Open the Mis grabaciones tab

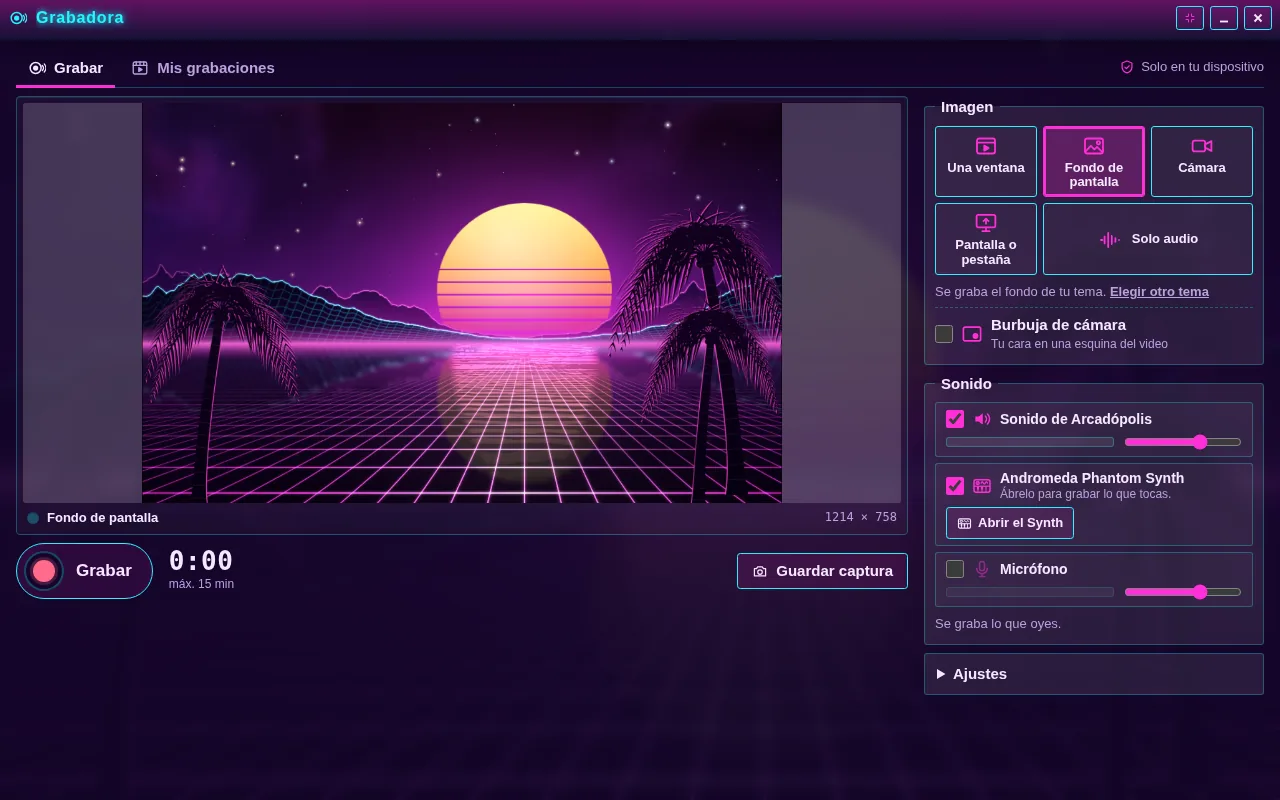coord(203,68)
